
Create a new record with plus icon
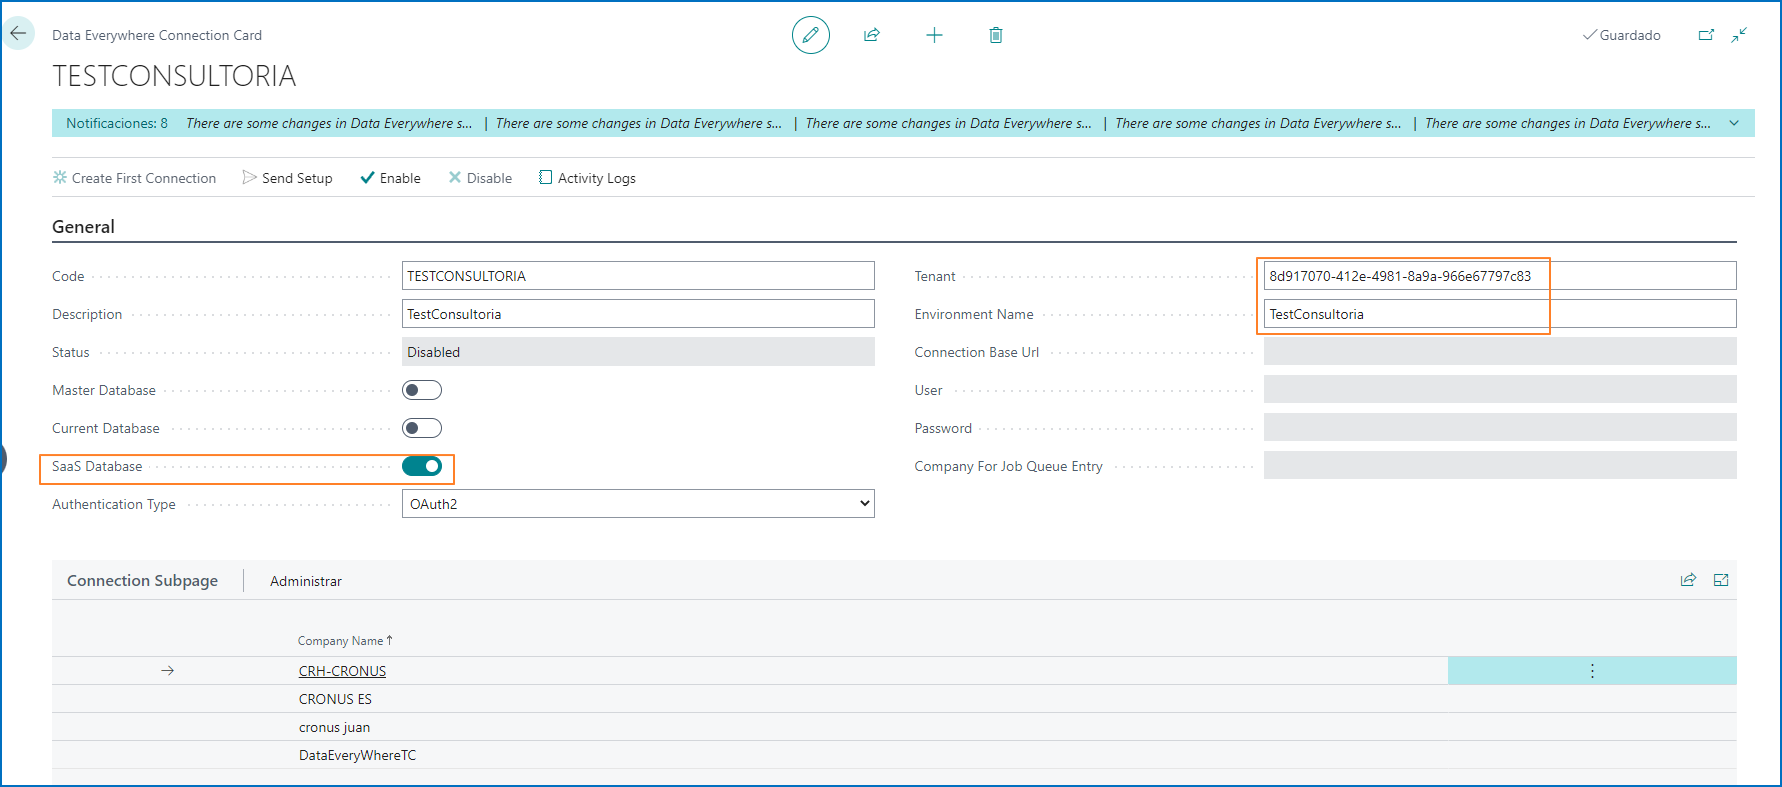point(934,35)
